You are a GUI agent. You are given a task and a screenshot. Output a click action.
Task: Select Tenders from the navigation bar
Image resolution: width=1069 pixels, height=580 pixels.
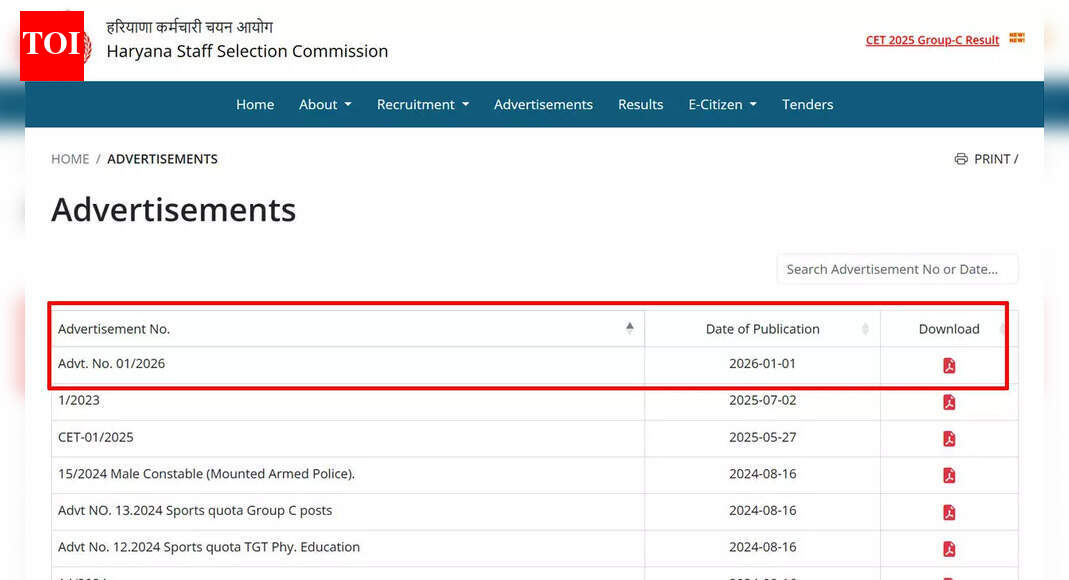coord(808,104)
